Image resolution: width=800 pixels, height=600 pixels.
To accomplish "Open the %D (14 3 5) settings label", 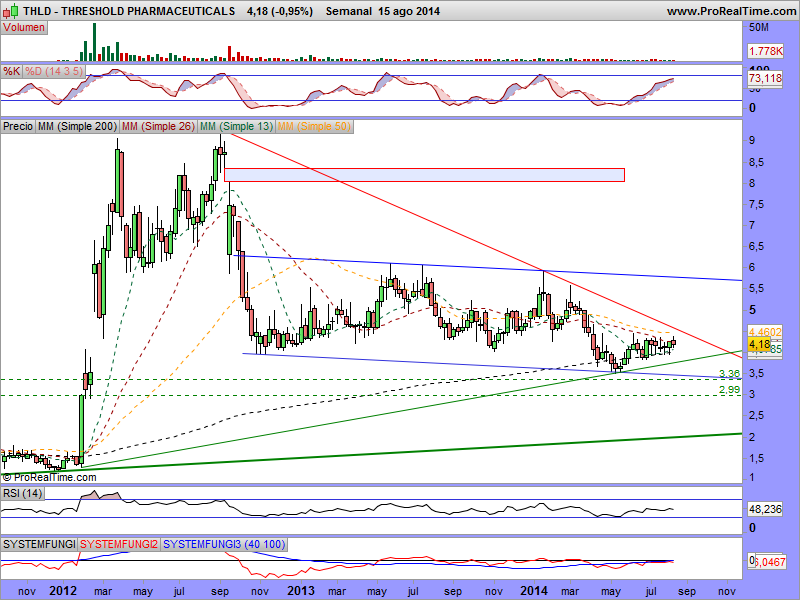I will pos(54,71).
